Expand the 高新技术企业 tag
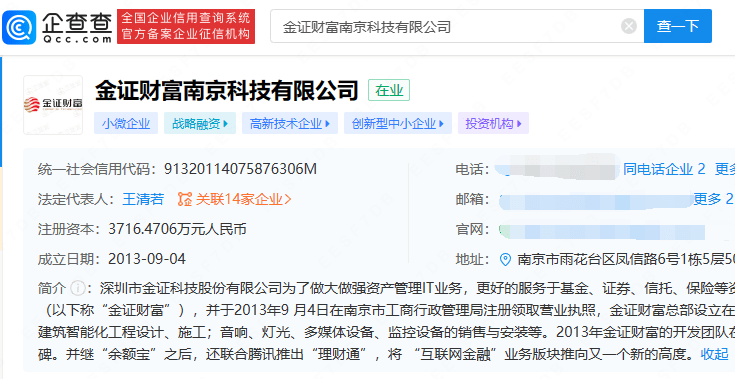 point(290,123)
